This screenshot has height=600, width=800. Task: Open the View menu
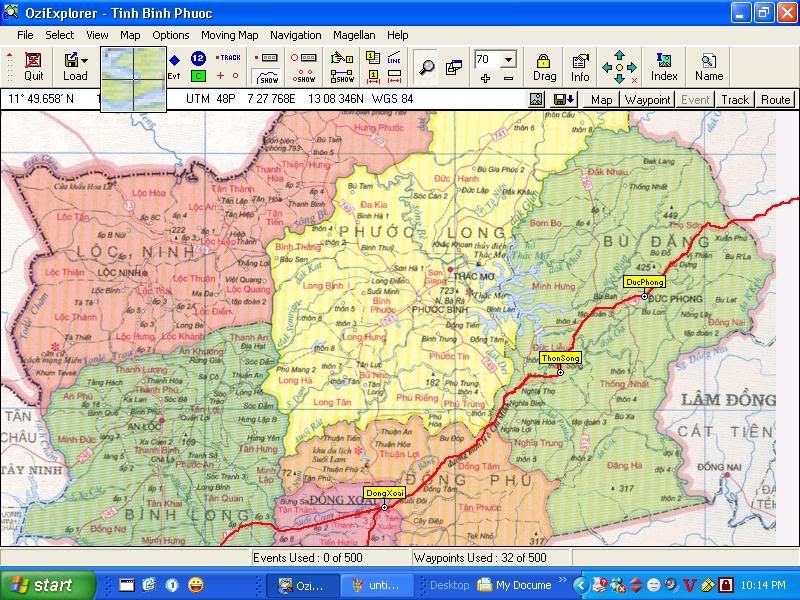[97, 35]
